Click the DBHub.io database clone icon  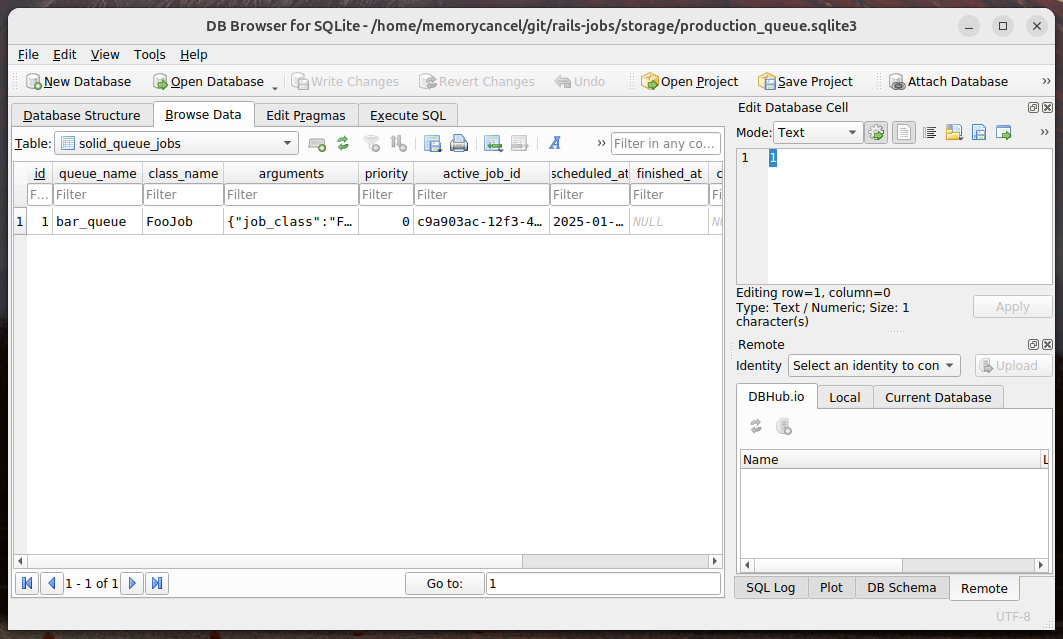784,426
